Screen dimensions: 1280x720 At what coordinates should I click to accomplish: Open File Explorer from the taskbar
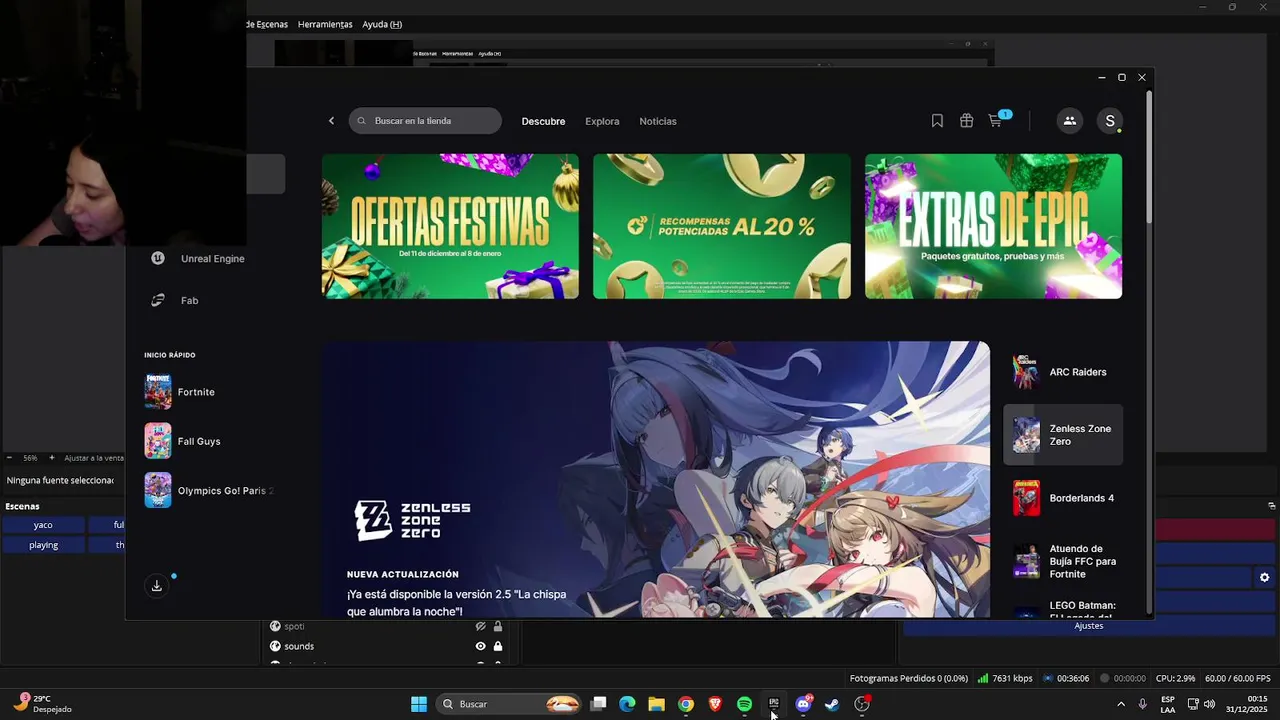tap(656, 704)
